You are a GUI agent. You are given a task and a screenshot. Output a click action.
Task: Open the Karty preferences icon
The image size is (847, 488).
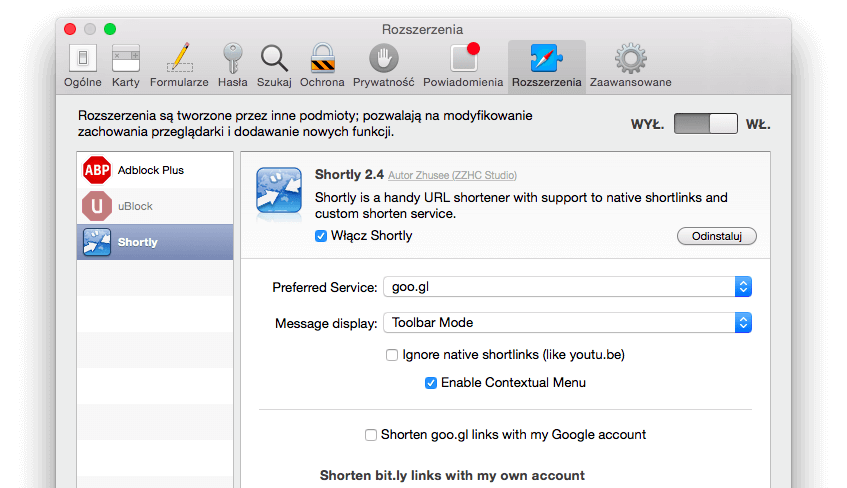[126, 58]
